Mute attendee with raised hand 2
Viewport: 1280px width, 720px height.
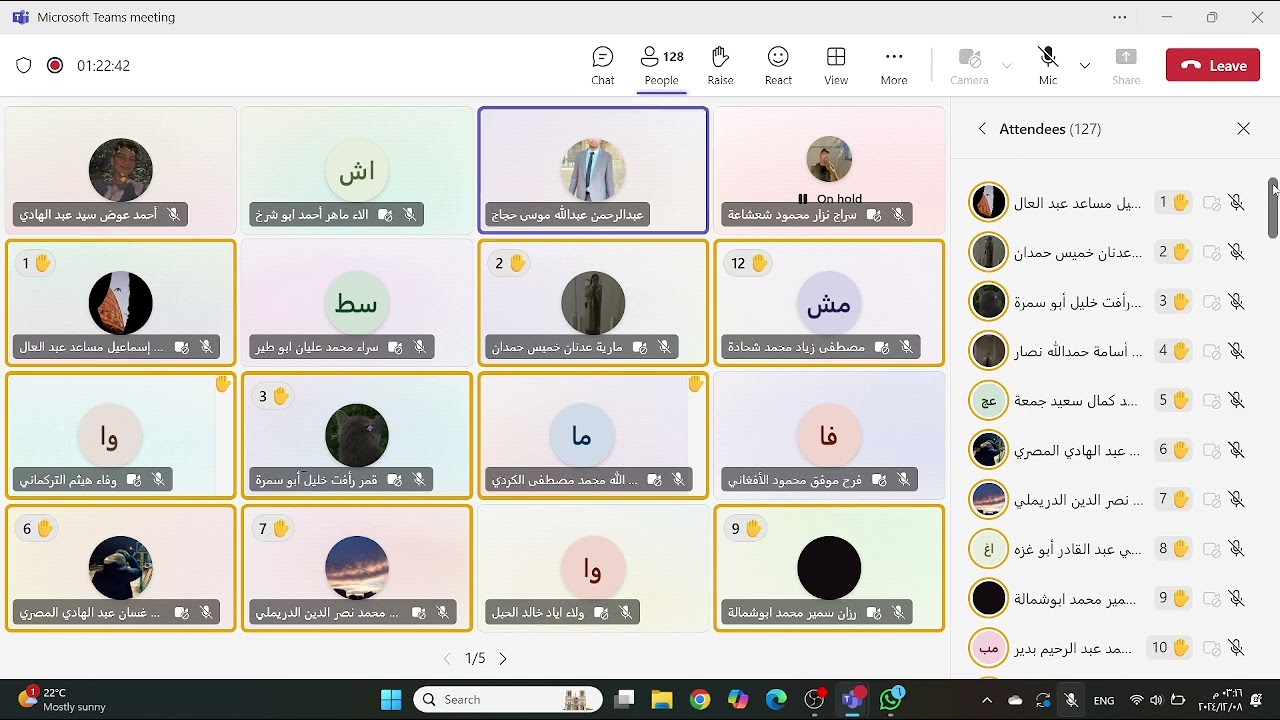tap(1236, 252)
